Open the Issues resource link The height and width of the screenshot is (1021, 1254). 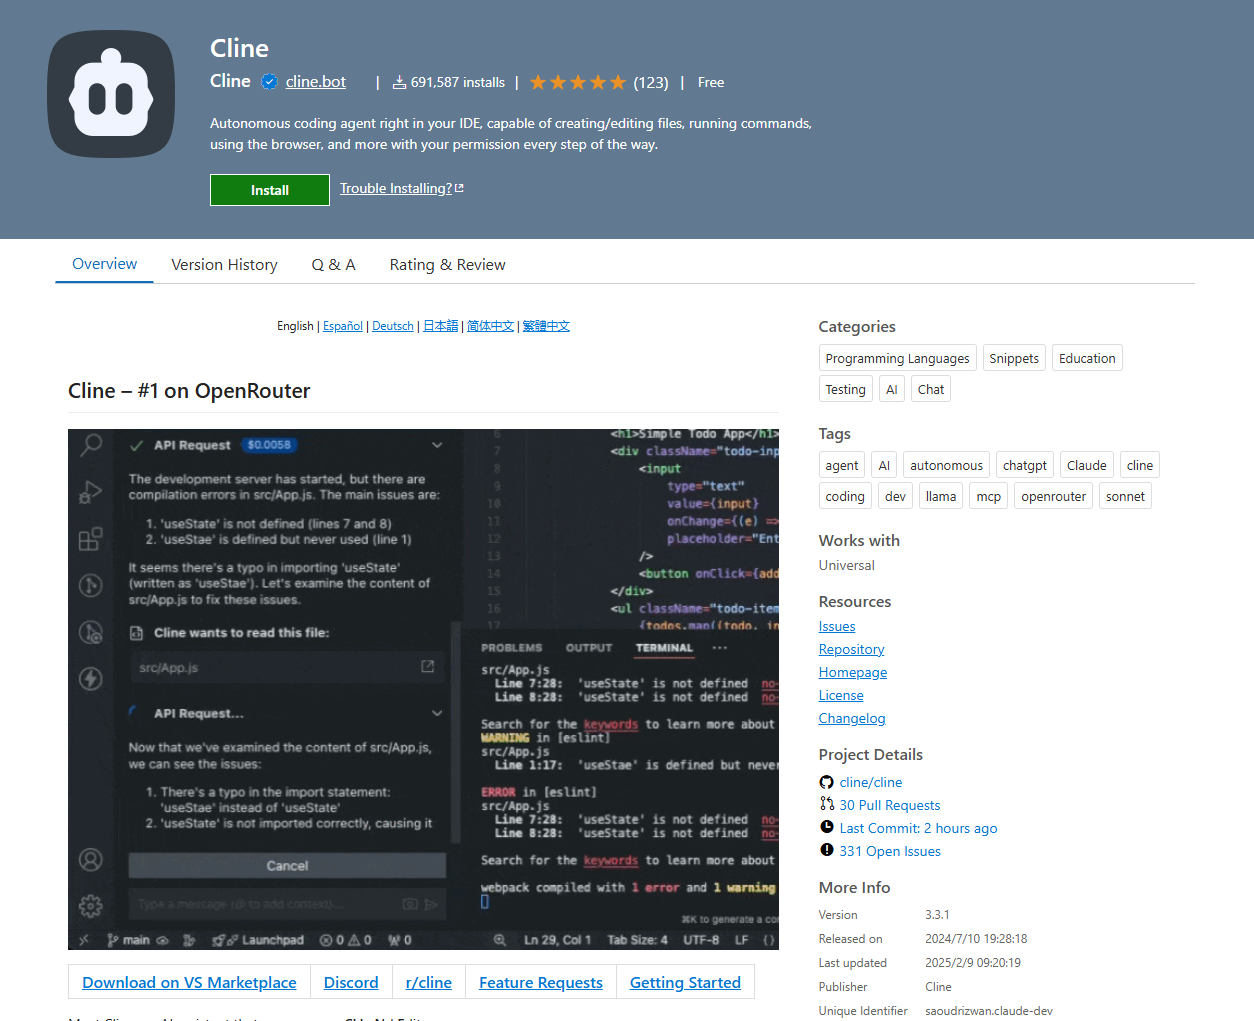(x=837, y=626)
